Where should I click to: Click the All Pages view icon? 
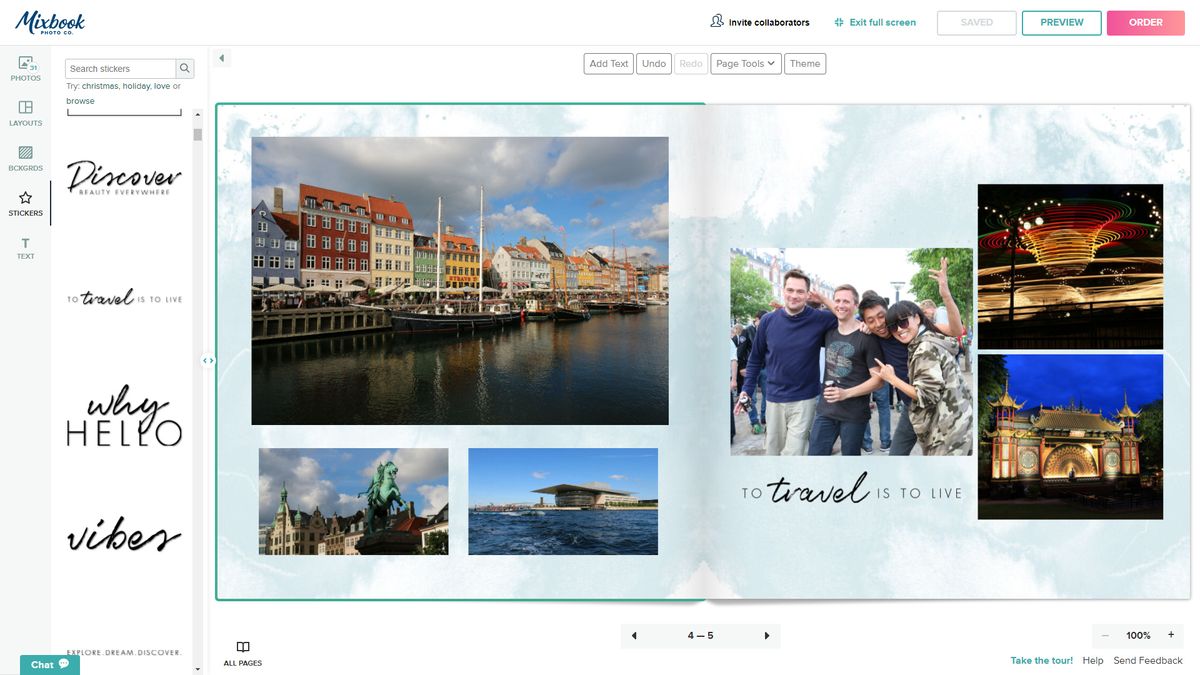click(x=242, y=648)
